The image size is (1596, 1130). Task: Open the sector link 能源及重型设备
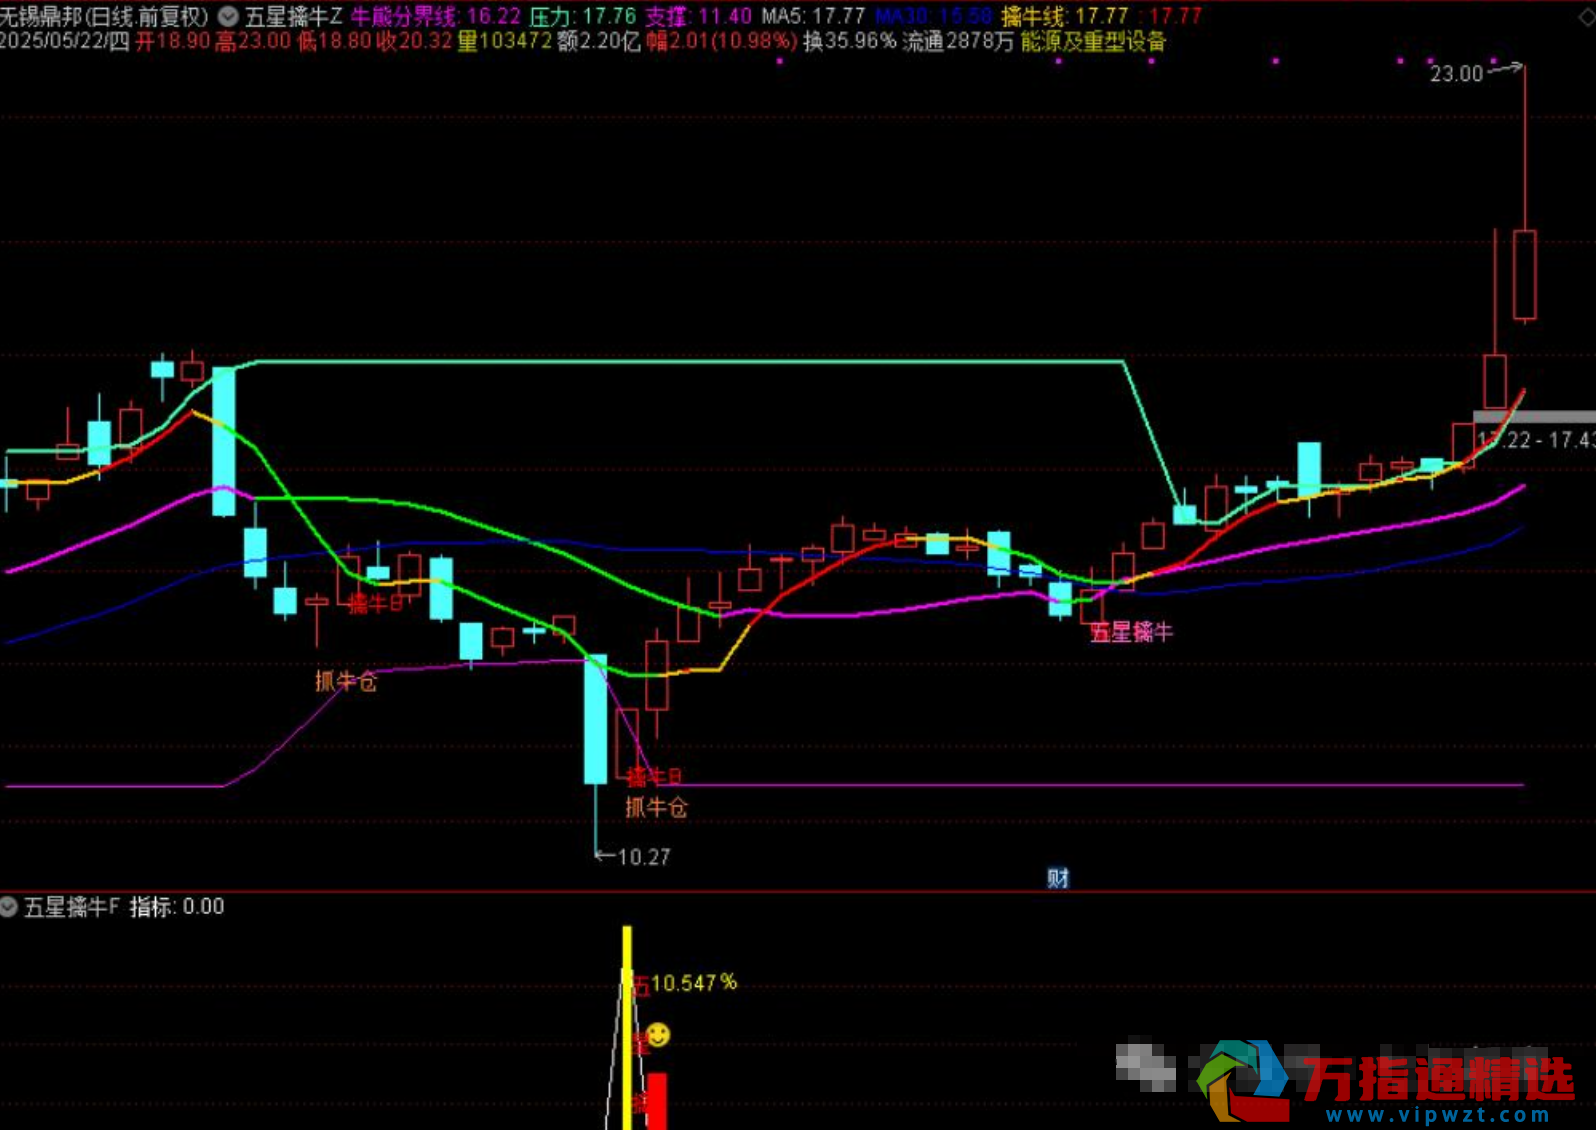[x=1094, y=41]
